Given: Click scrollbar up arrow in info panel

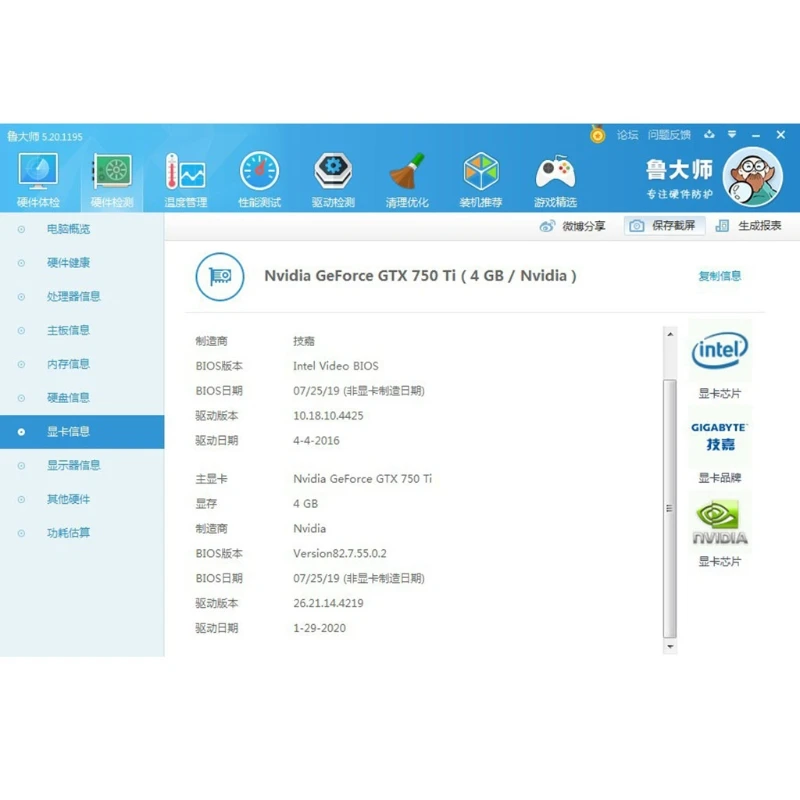Looking at the screenshot, I should coord(670,334).
